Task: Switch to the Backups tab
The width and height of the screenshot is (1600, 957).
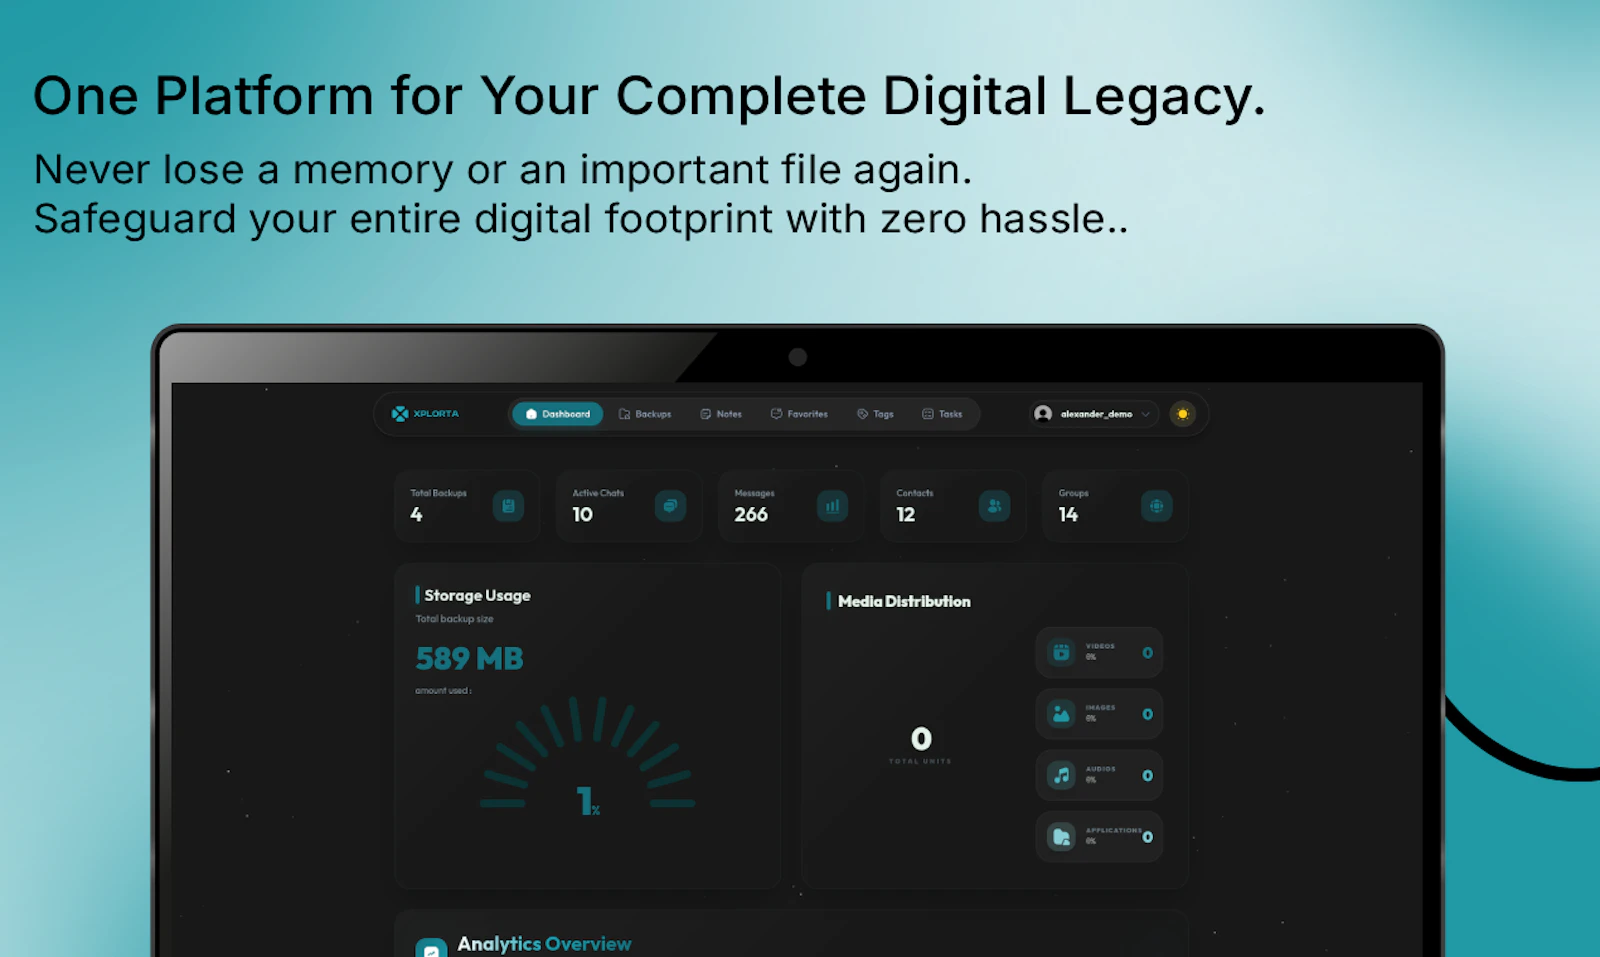Action: pyautogui.click(x=645, y=414)
